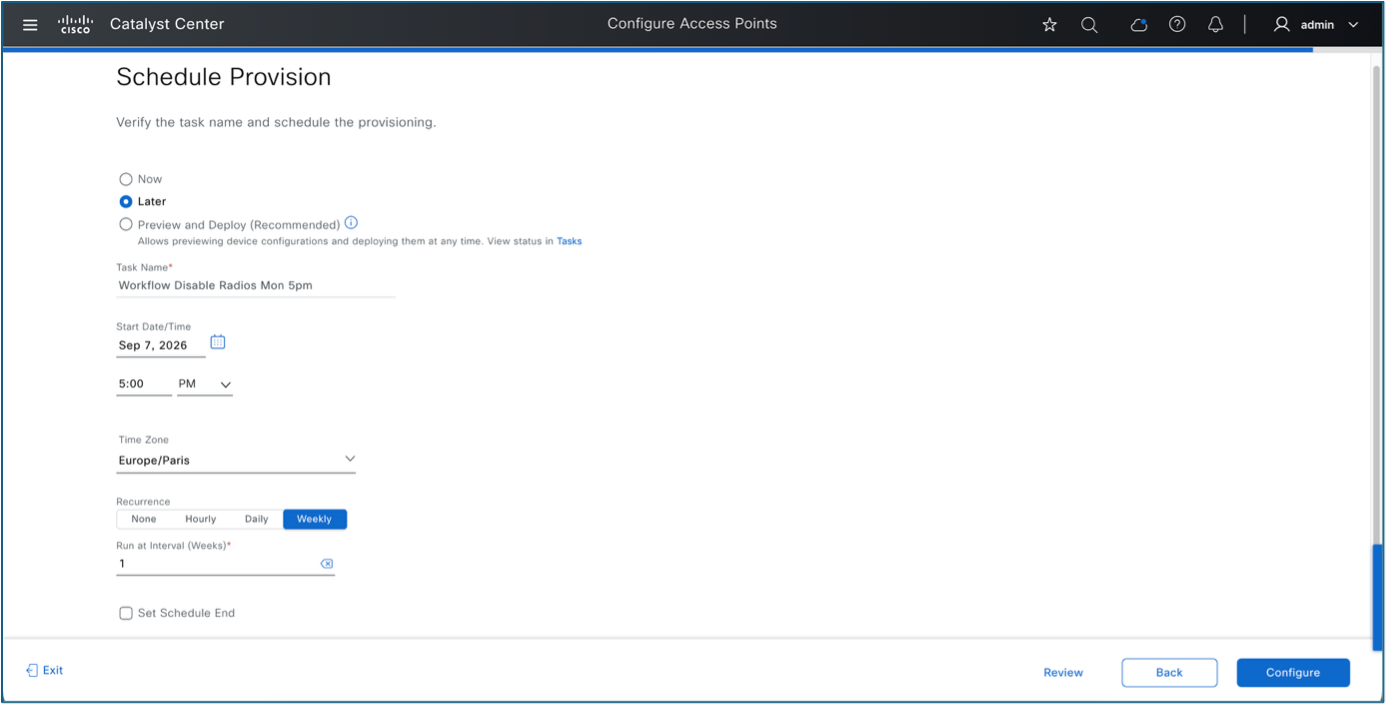Select the Now radio option
This screenshot has width=1390, height=708.
pos(126,179)
